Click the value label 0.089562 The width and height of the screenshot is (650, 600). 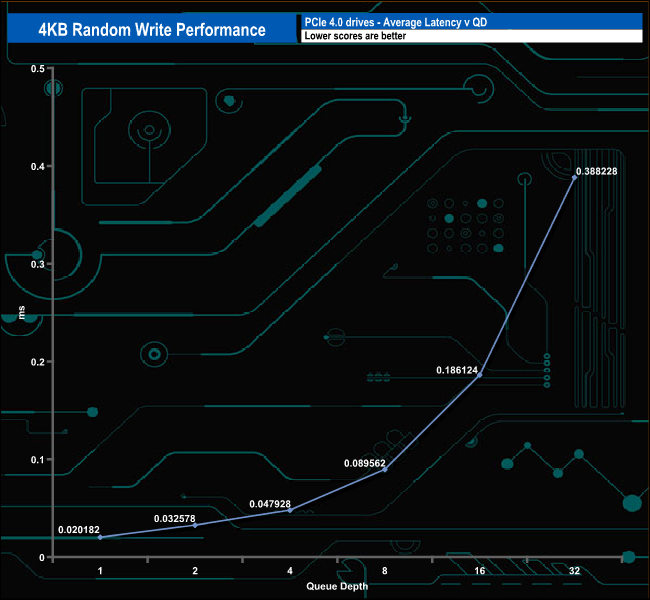365,463
